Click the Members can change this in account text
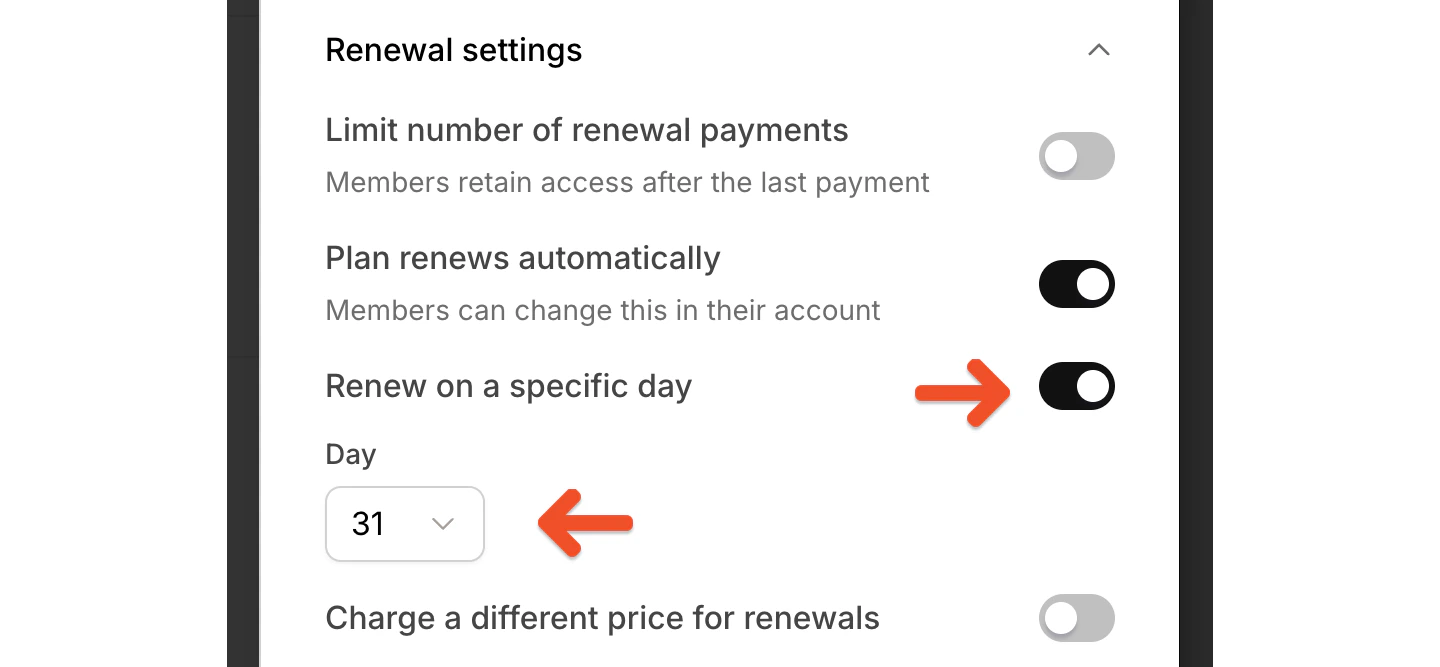Screen dimensions: 1440x667 coord(602,310)
